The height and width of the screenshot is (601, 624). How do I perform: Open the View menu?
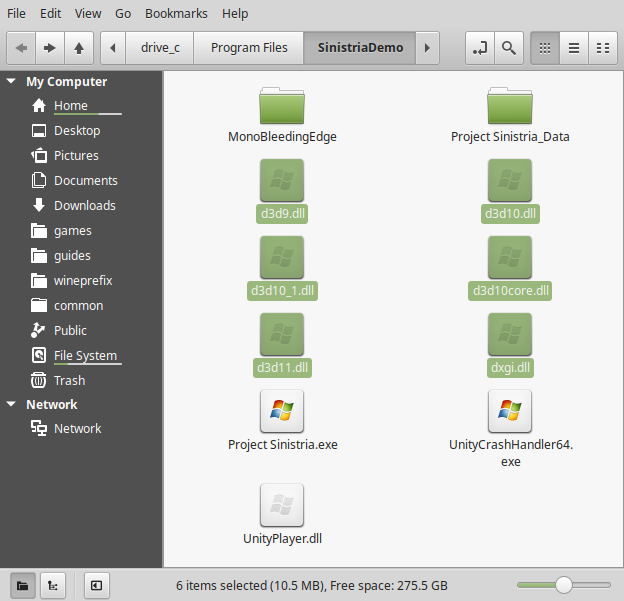(x=88, y=14)
